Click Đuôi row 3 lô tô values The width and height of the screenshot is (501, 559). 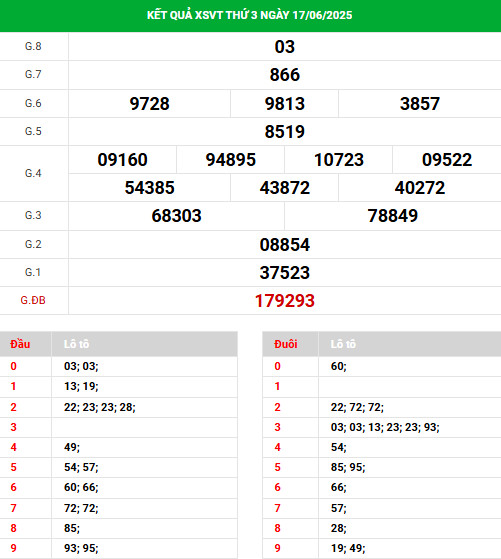click(385, 427)
